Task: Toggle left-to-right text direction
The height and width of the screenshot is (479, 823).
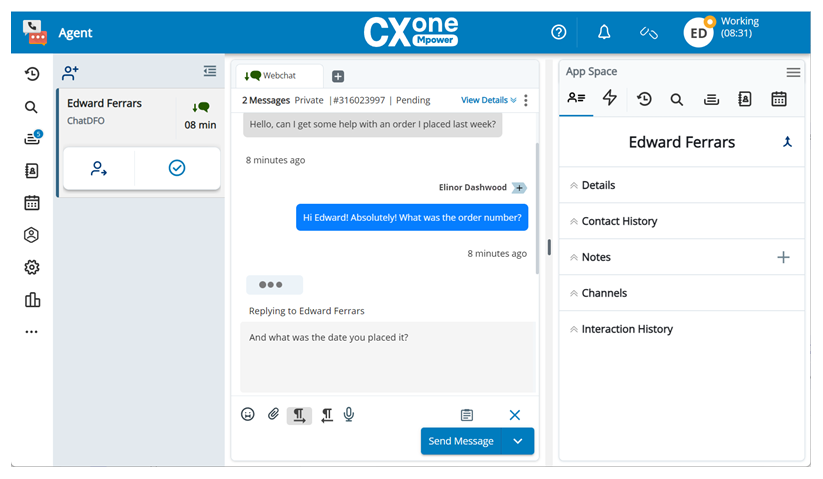Action: tap(299, 415)
